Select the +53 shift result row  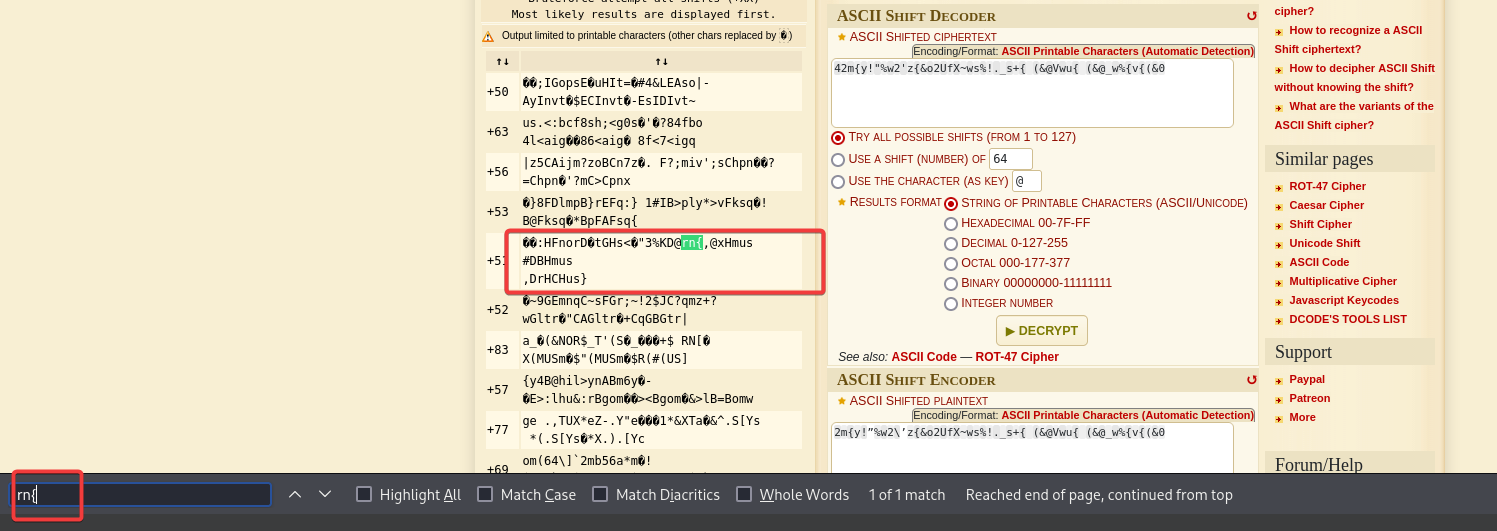point(643,212)
